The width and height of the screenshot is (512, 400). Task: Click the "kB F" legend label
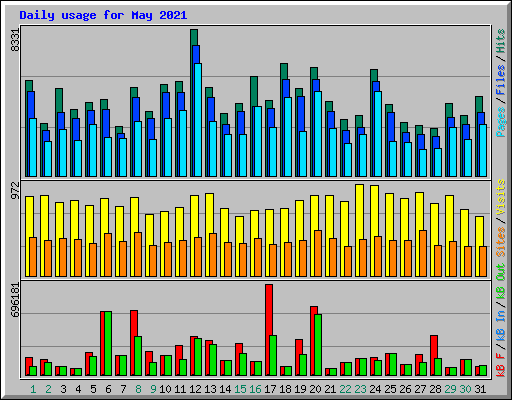click(501, 364)
